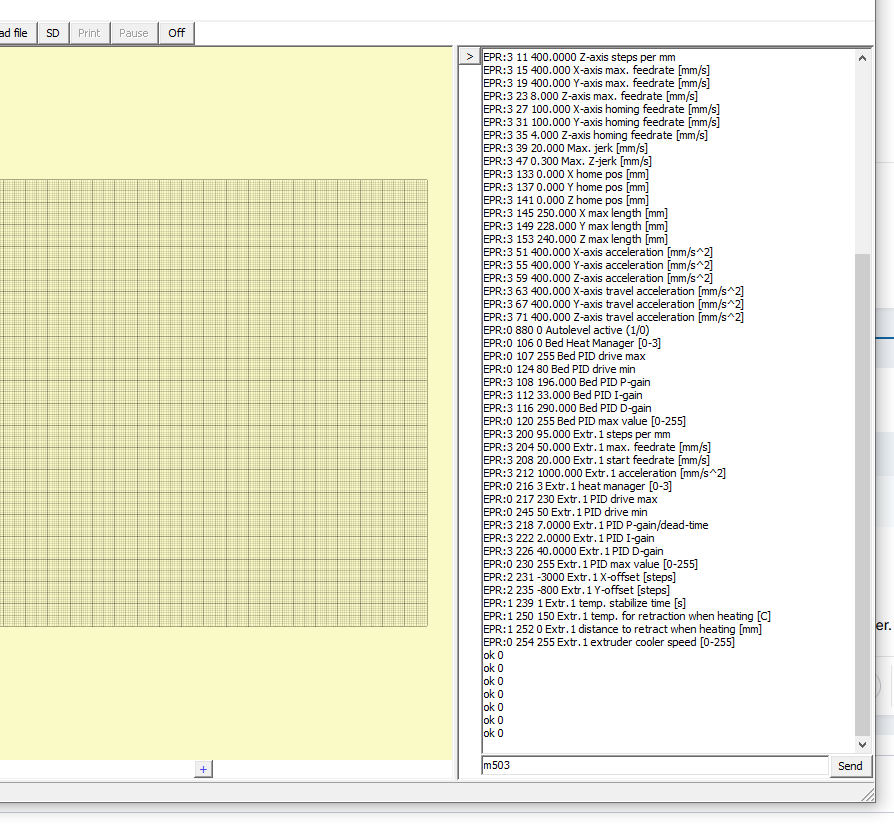Select log line 'Extr.1 max. feedrate'

(597, 447)
